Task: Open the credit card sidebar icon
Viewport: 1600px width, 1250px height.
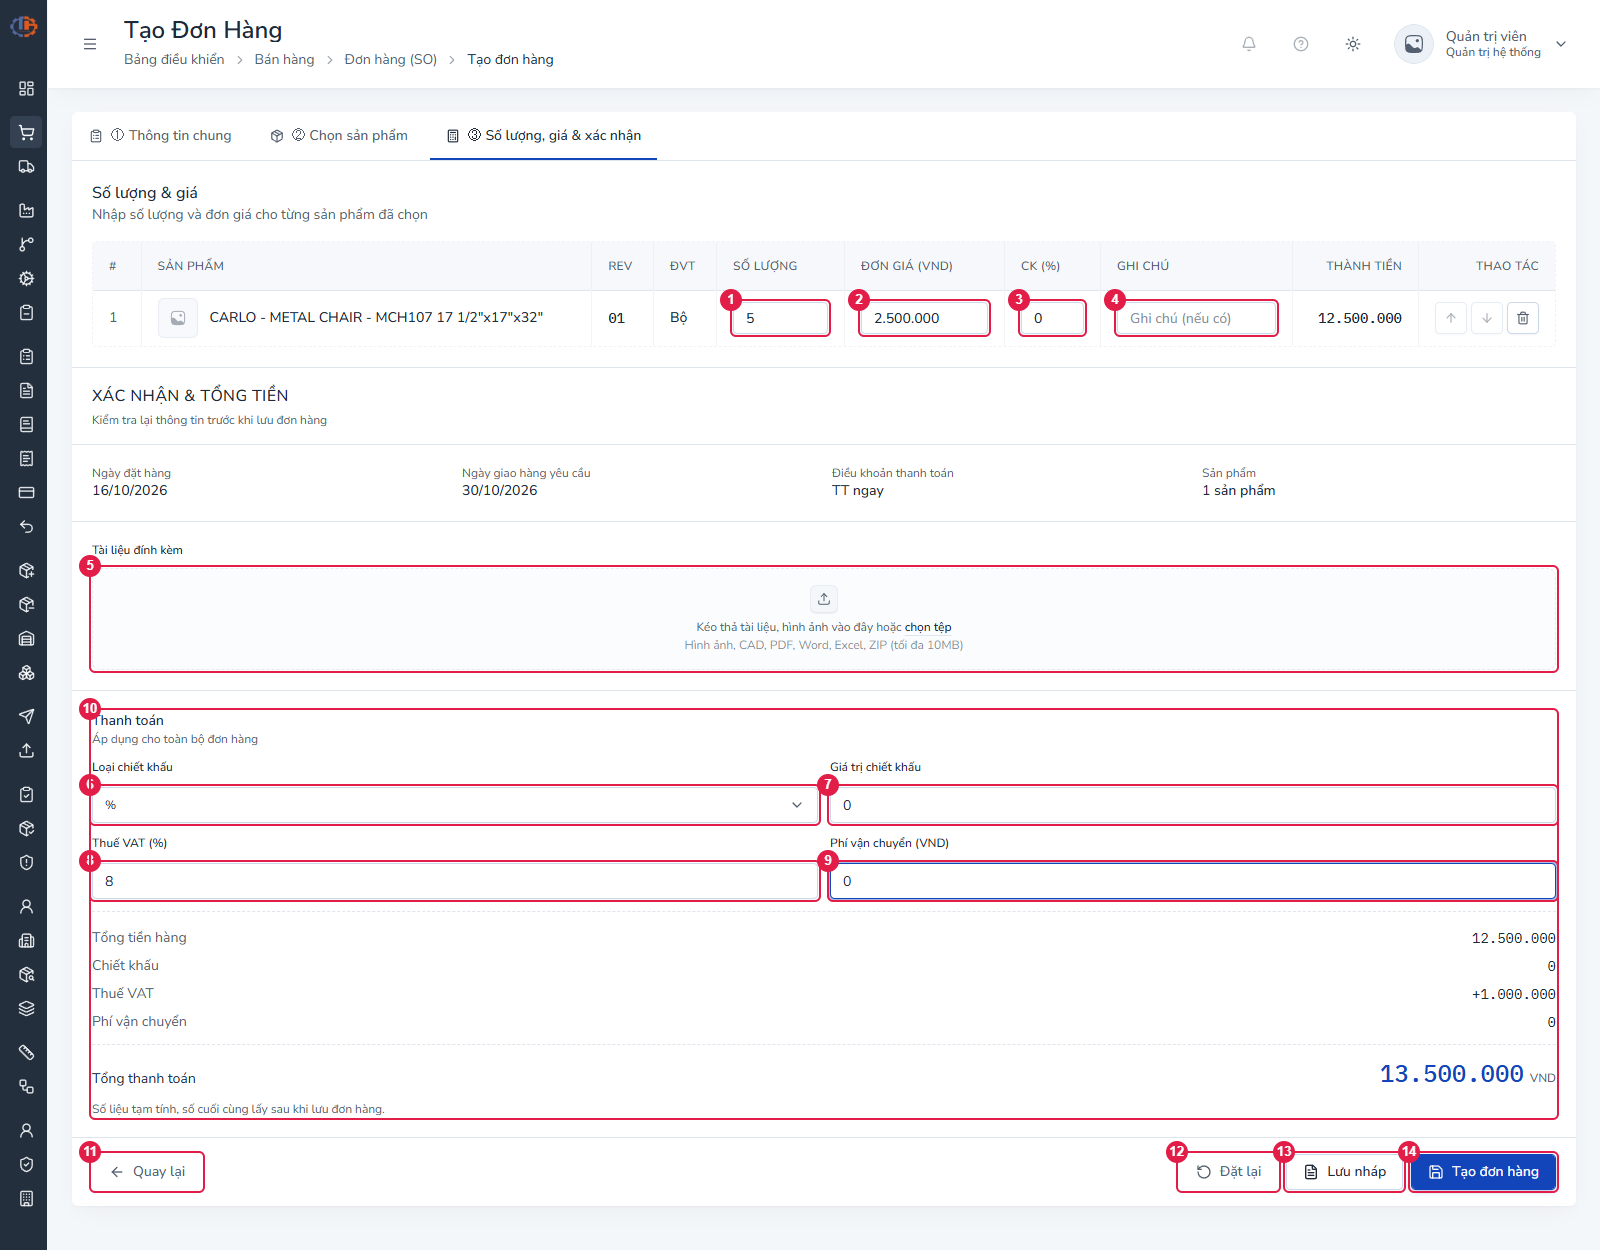Action: click(27, 493)
